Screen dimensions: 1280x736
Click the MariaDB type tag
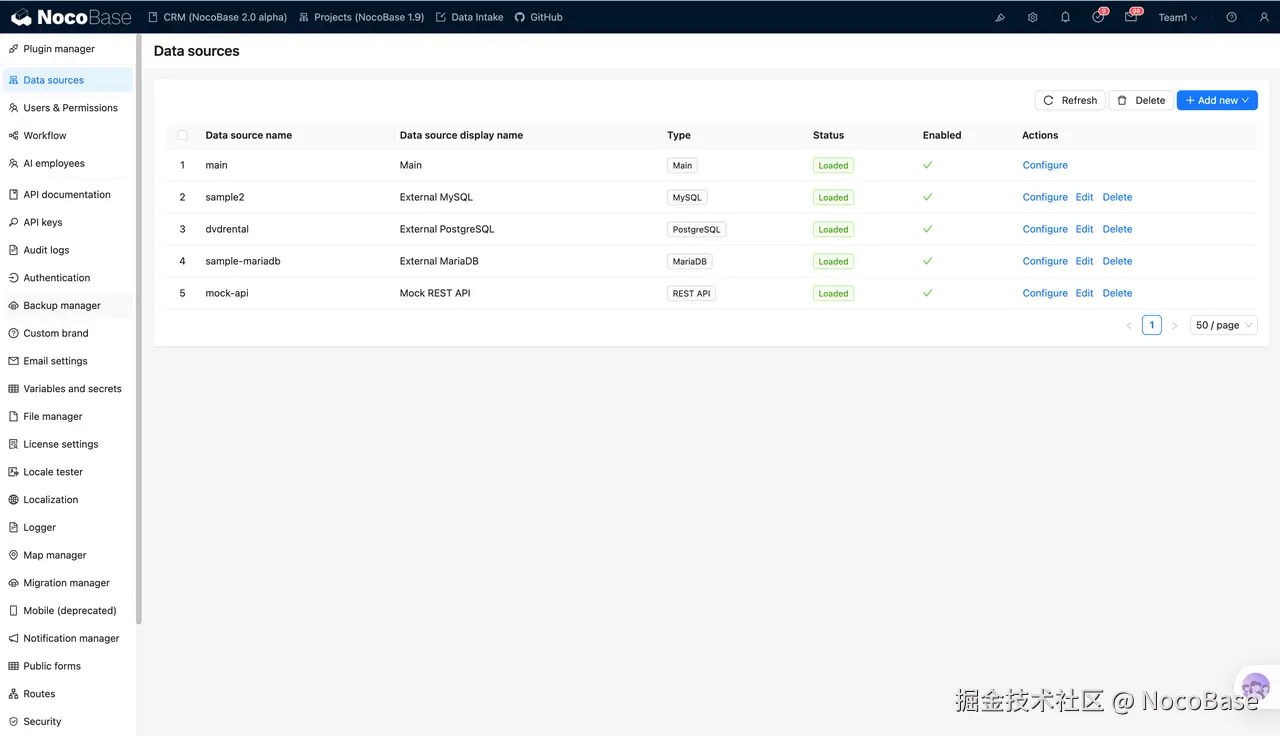(690, 261)
